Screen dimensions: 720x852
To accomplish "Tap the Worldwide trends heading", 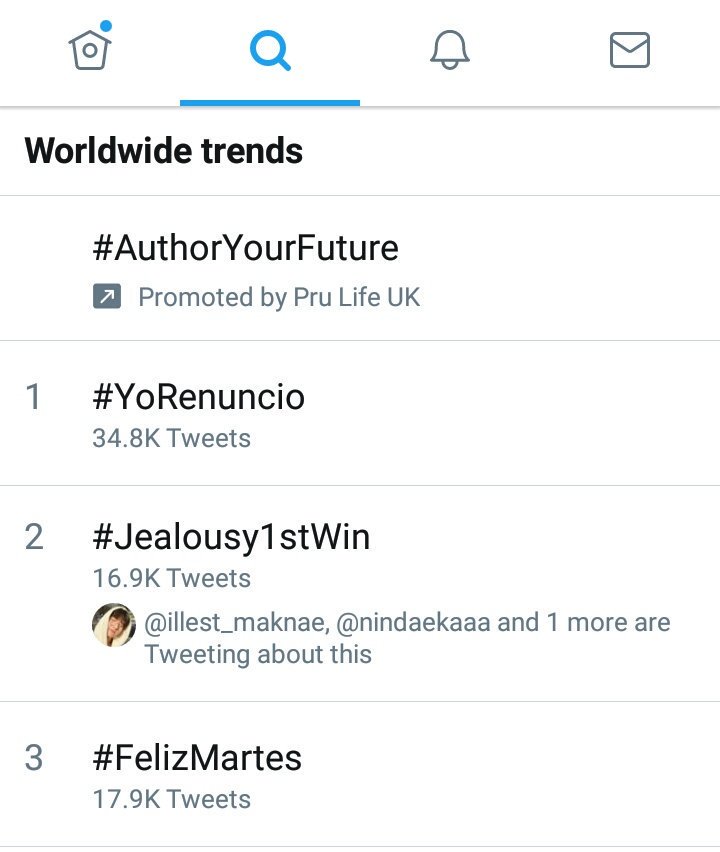I will (163, 151).
